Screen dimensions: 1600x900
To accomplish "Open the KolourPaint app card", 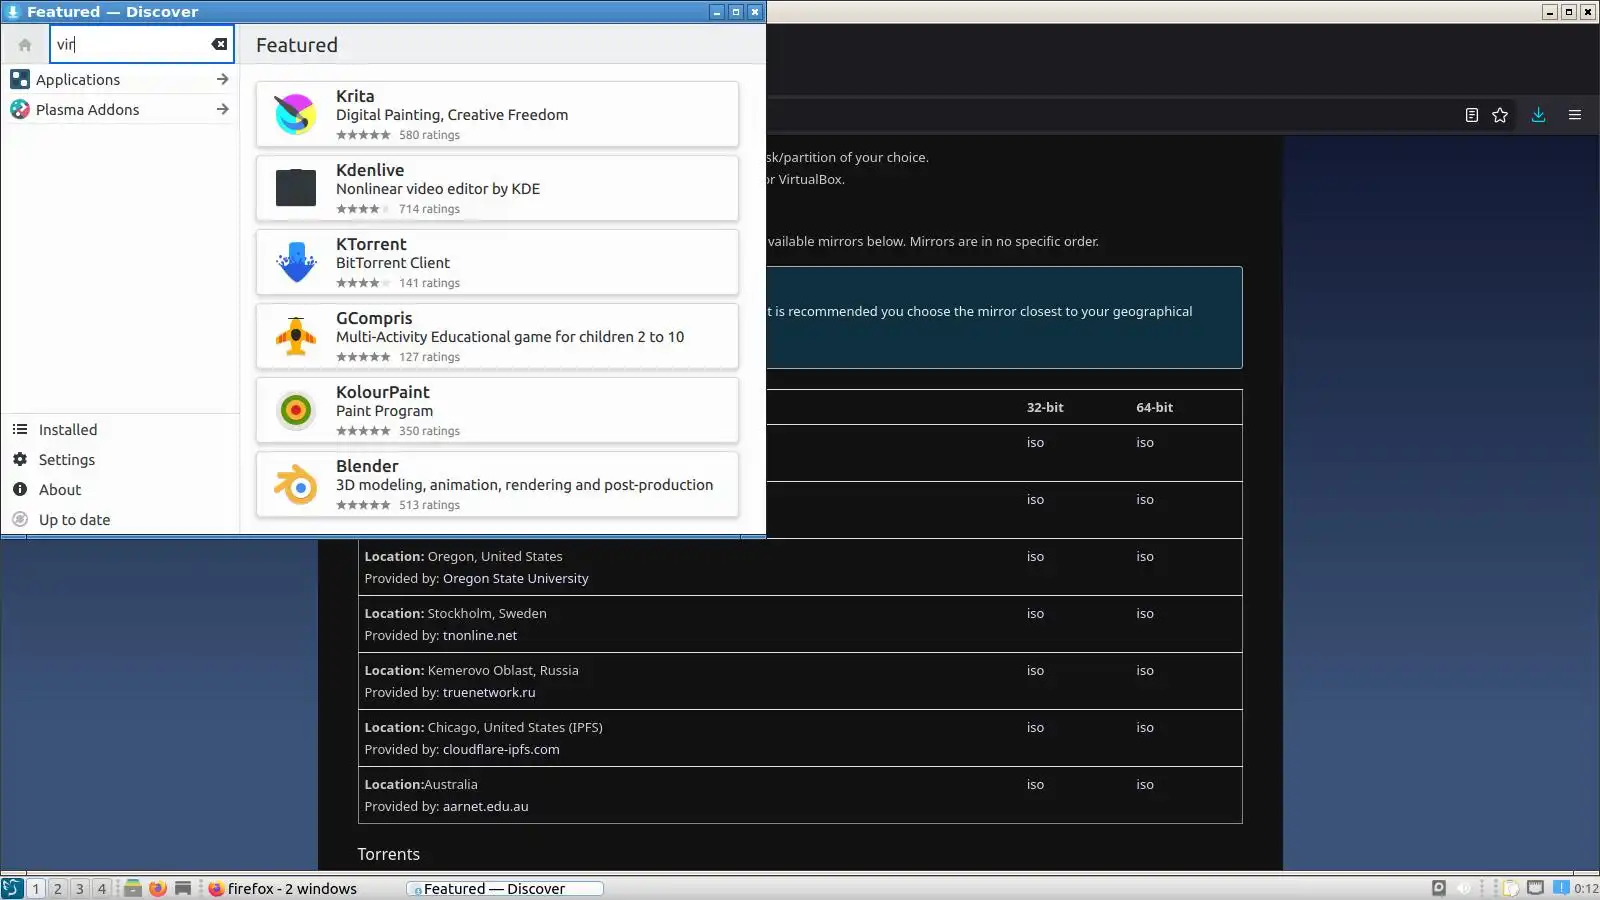I will pyautogui.click(x=497, y=410).
